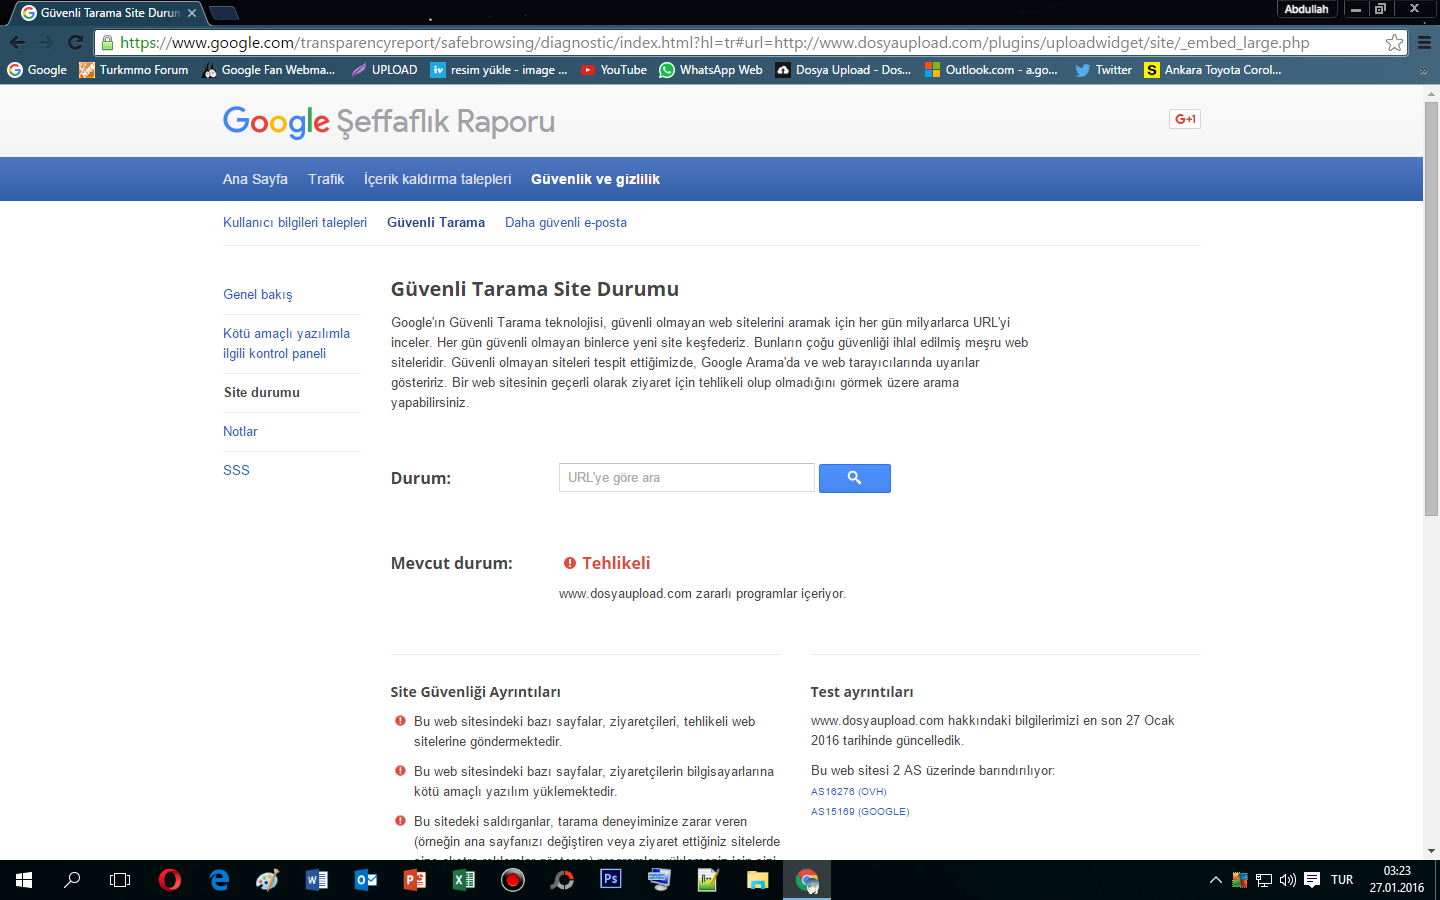Open the Trafik menu item

point(326,179)
